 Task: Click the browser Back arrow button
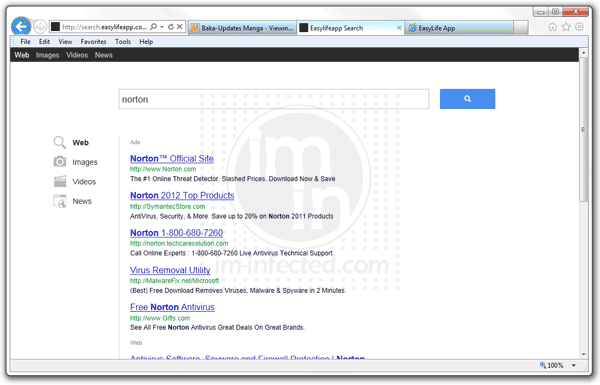tap(21, 26)
